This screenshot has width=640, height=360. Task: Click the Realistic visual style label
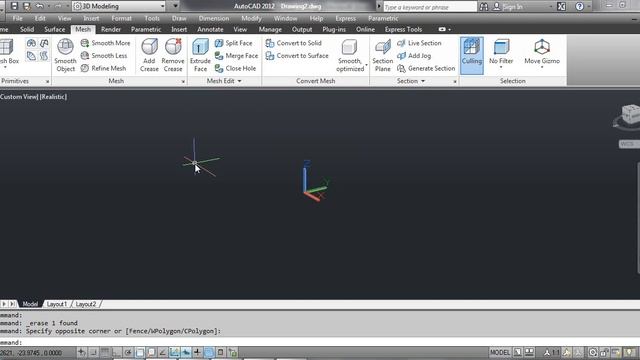(53, 97)
